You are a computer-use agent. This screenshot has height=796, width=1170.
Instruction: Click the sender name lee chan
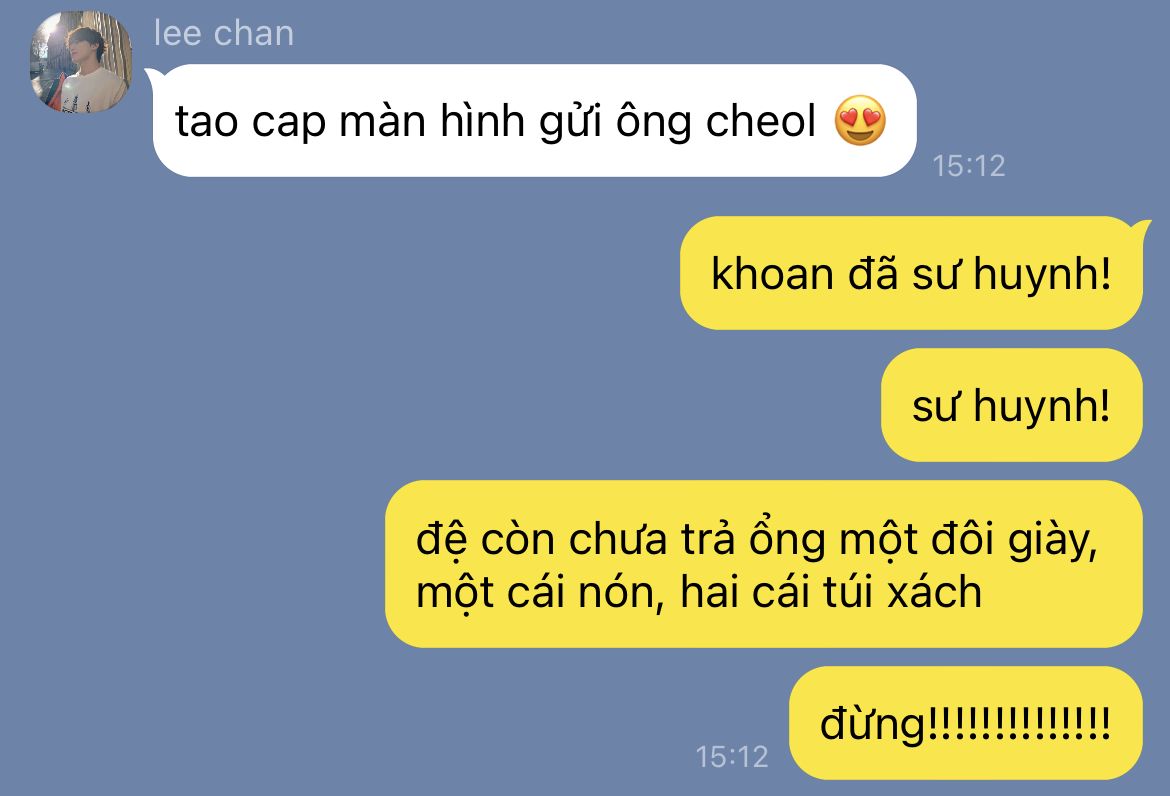[x=224, y=34]
